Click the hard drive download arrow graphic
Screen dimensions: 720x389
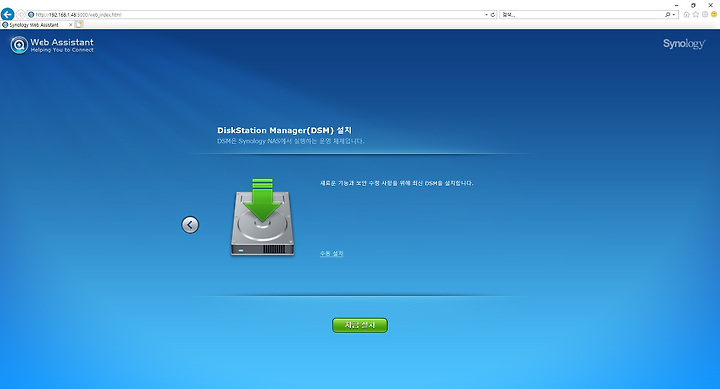[262, 217]
